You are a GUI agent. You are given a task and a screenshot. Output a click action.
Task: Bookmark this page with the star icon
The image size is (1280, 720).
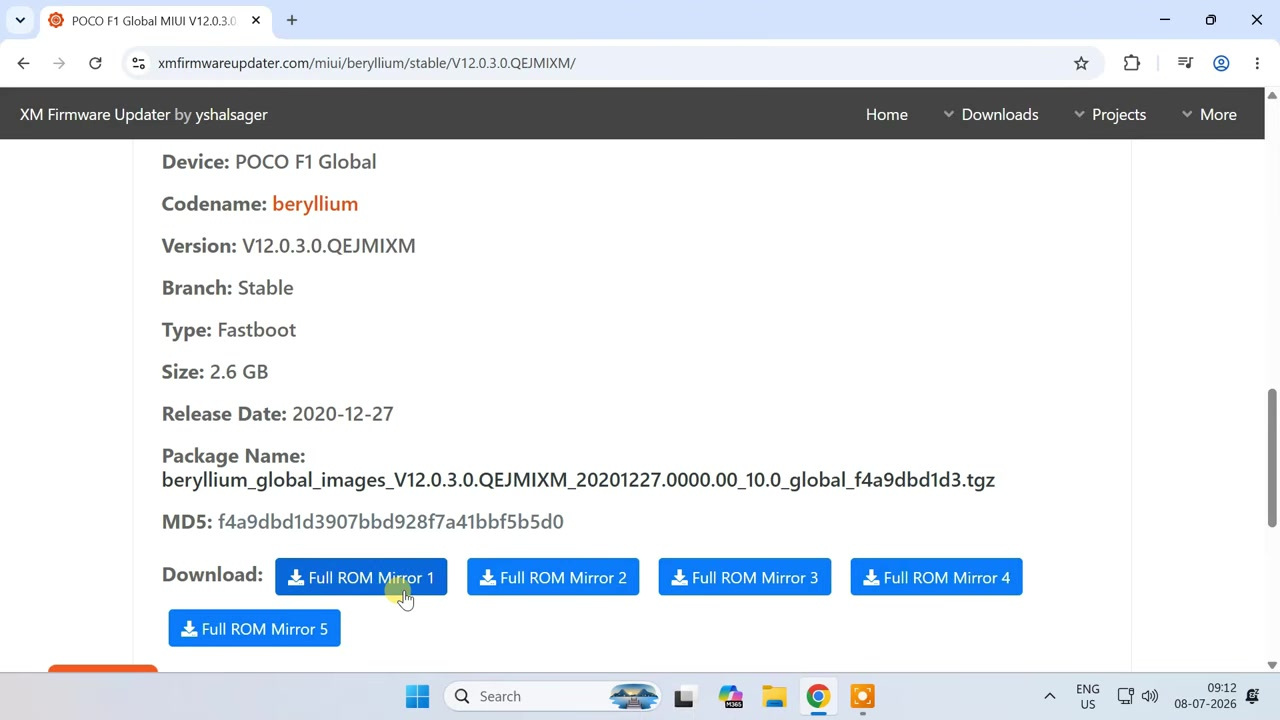coord(1081,63)
